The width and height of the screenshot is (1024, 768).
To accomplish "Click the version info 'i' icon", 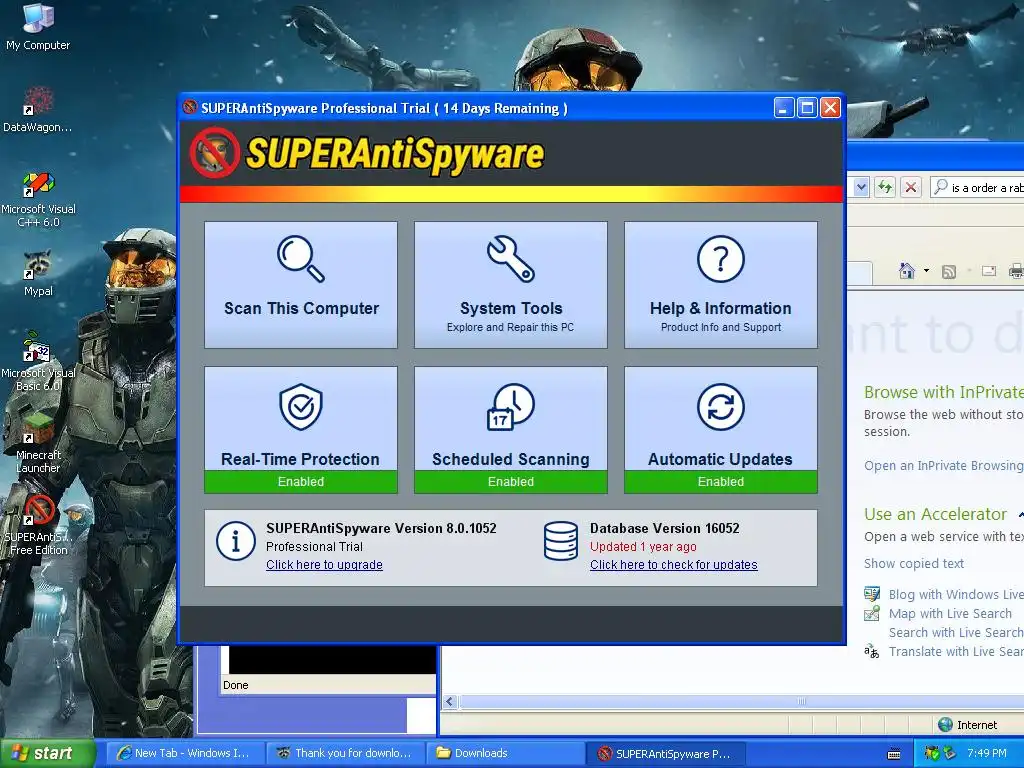I will [235, 541].
